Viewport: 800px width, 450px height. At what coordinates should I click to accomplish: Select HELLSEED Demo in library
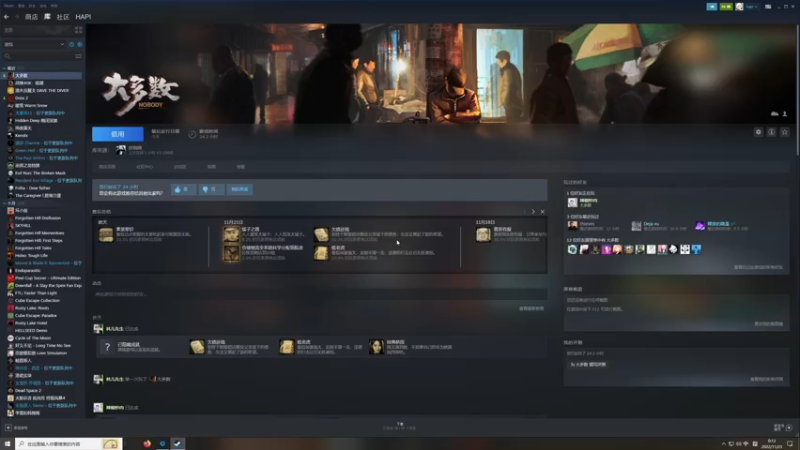coord(31,331)
